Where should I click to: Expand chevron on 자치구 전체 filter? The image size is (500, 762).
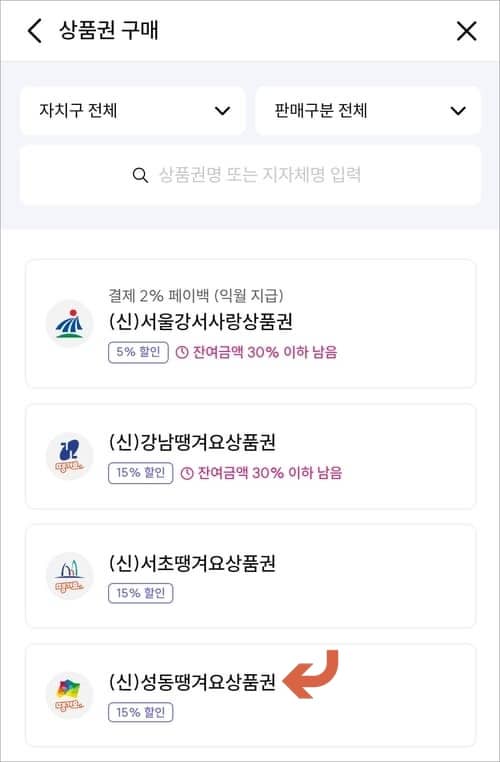[x=223, y=111]
